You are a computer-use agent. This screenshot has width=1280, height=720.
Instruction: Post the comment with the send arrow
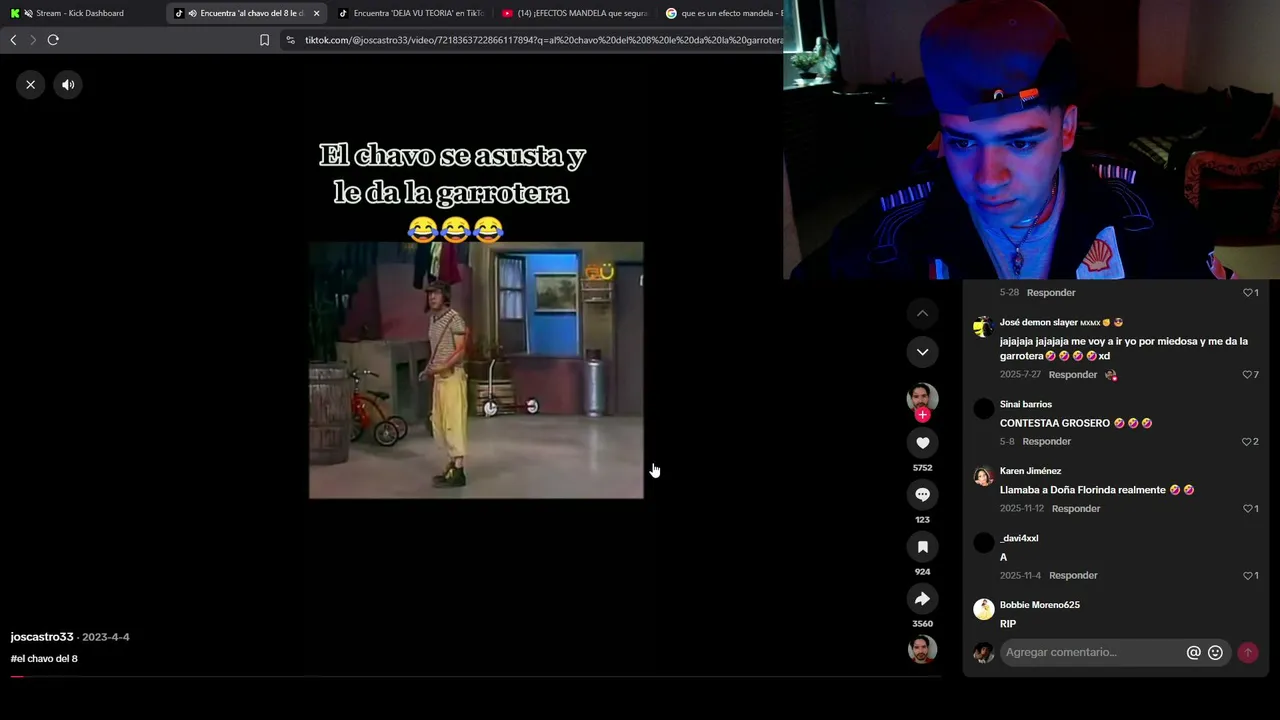[x=1247, y=652]
